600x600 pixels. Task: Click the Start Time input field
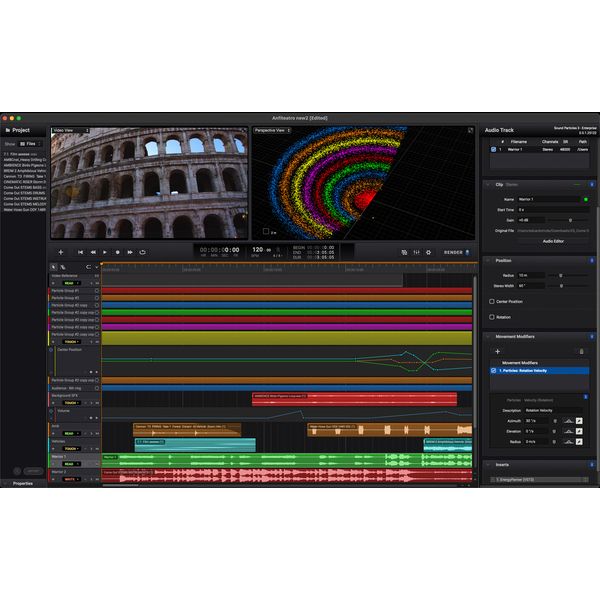point(553,210)
